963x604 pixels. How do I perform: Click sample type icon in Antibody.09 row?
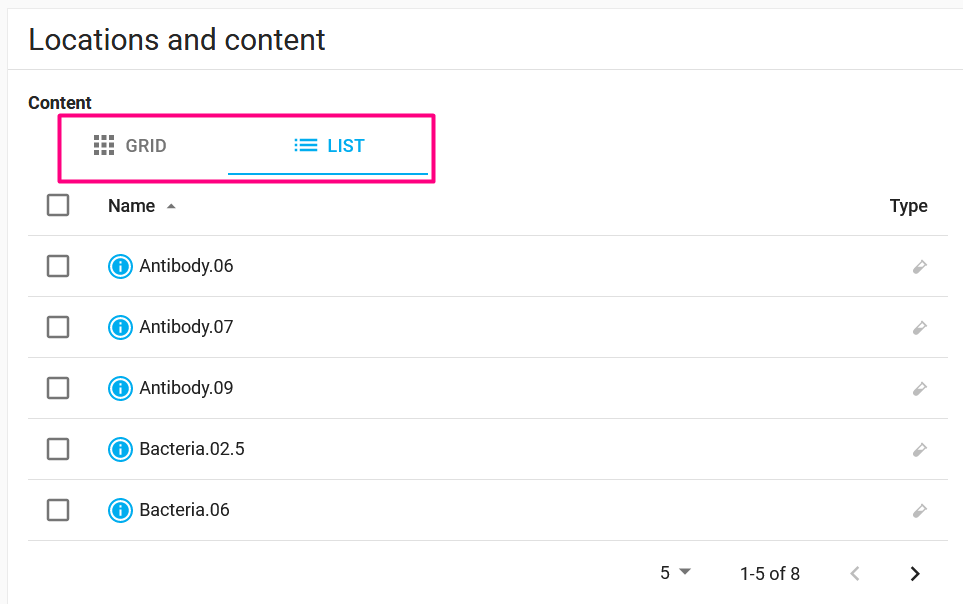point(919,388)
